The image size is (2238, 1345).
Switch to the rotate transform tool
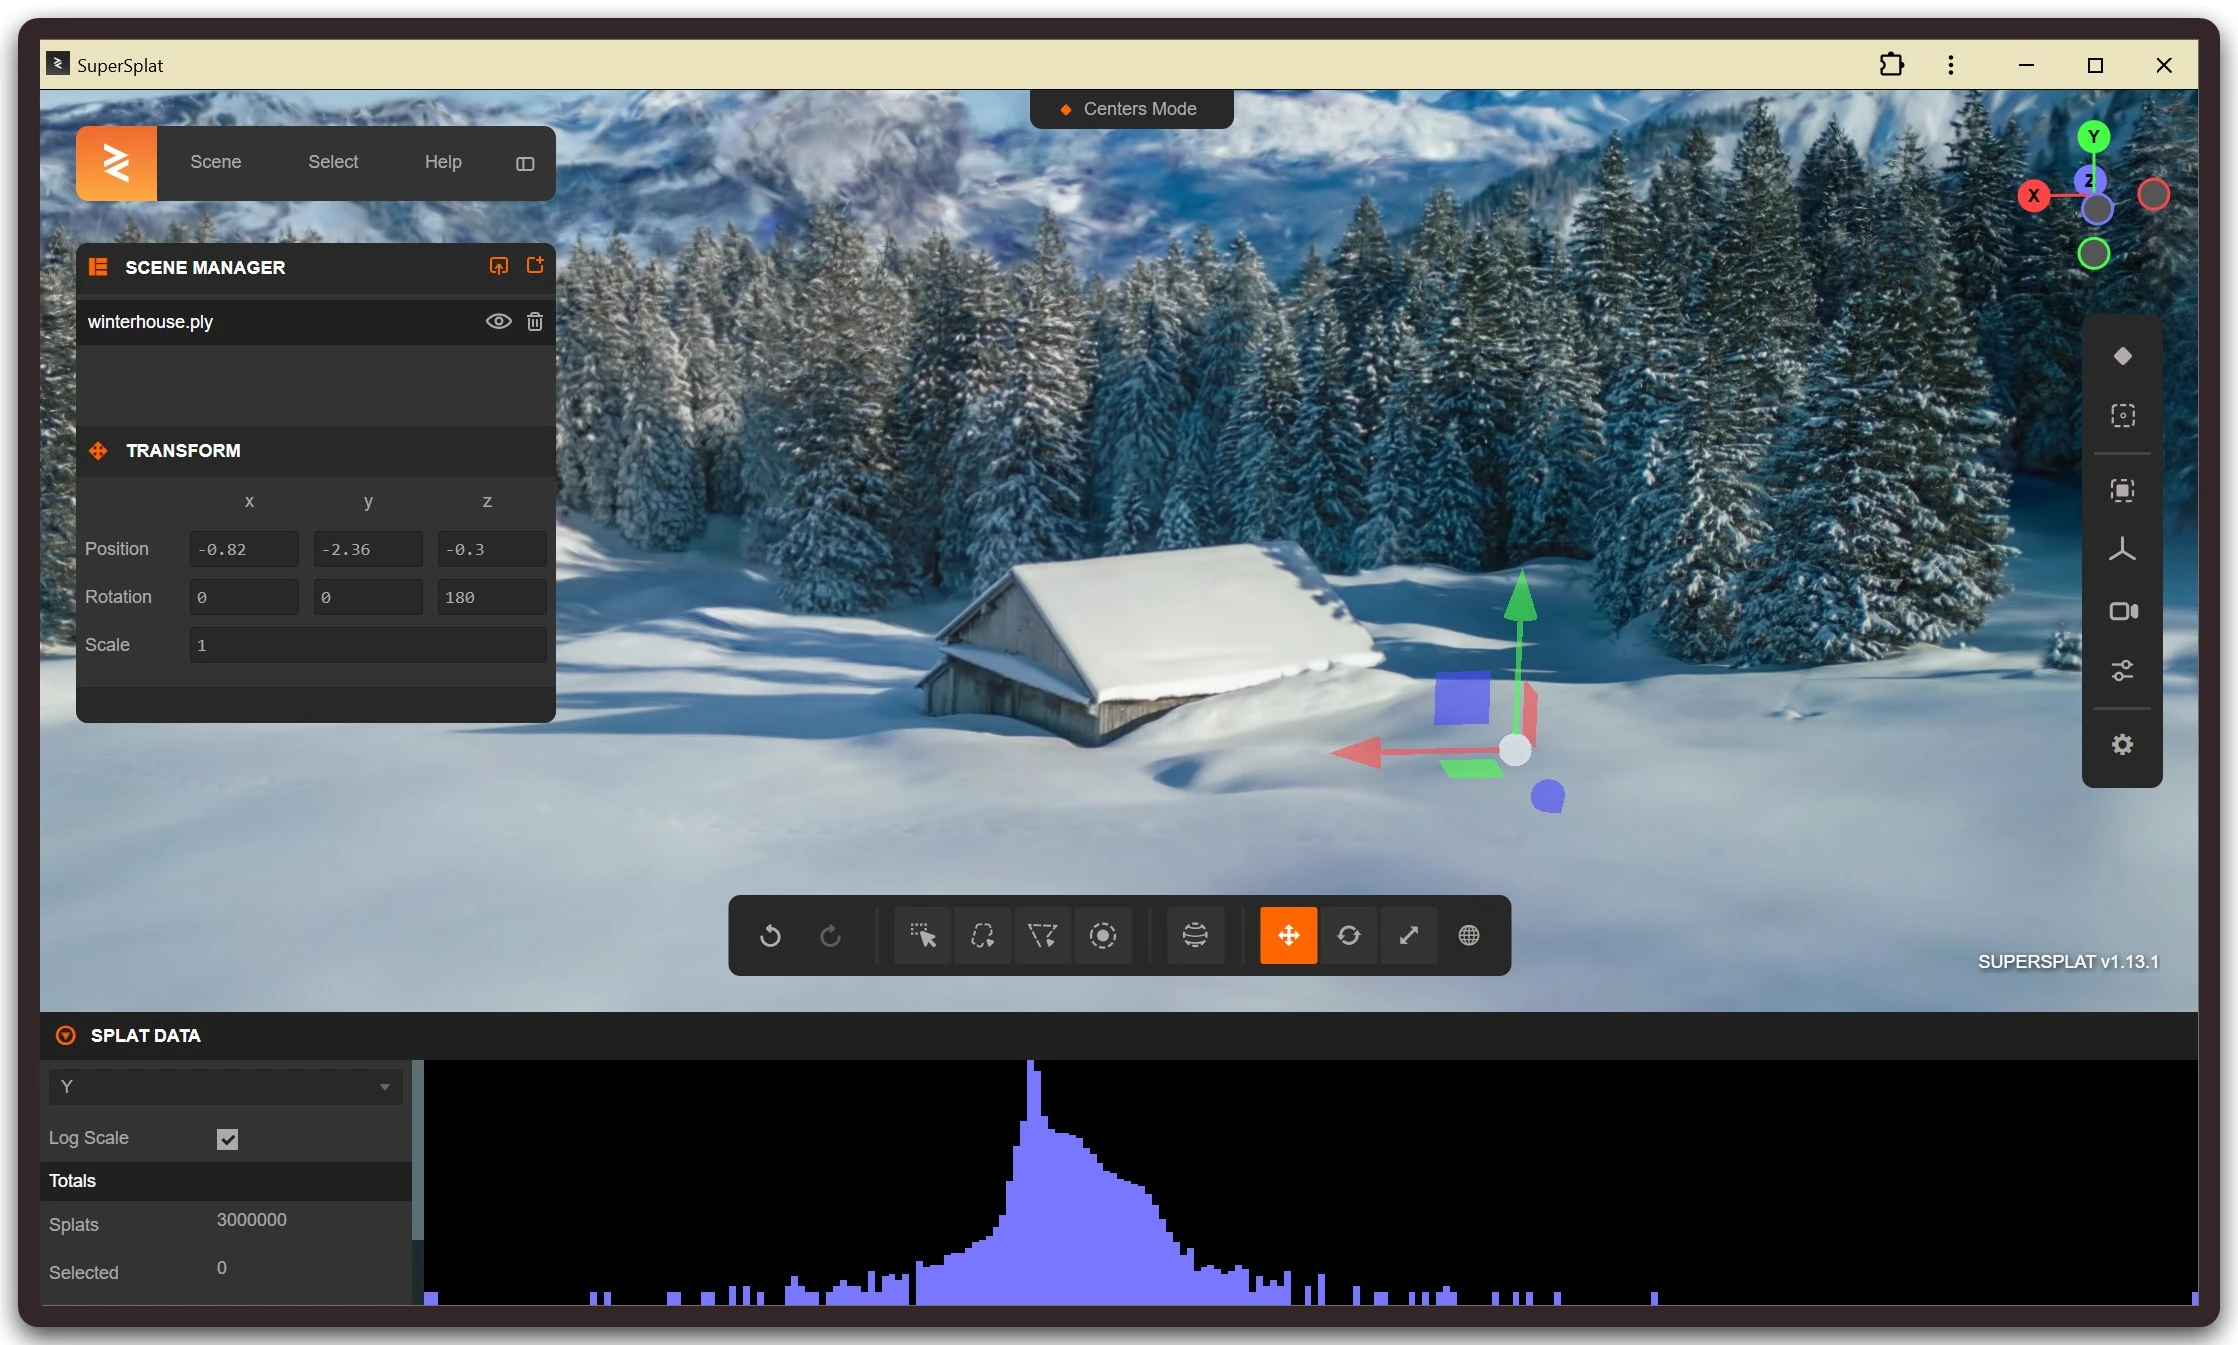tap(1348, 935)
